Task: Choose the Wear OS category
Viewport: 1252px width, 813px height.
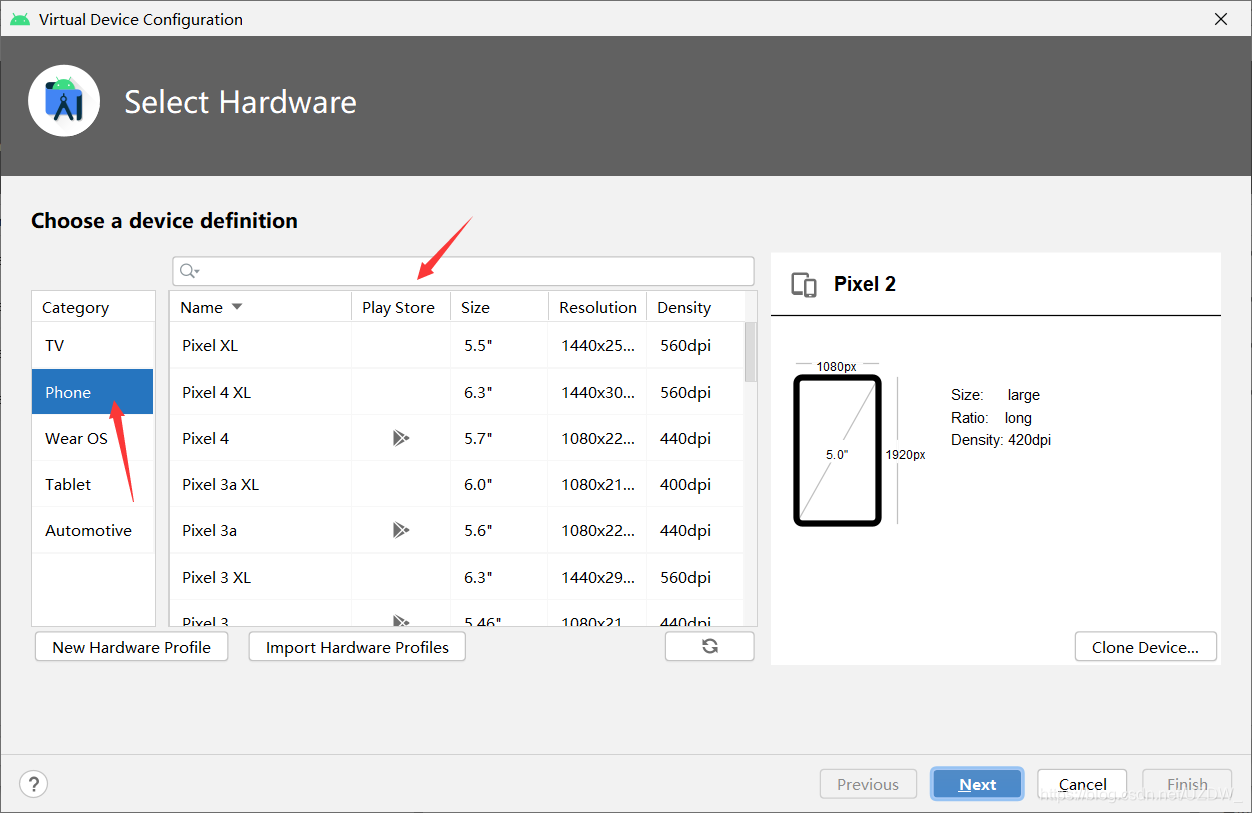Action: point(92,438)
